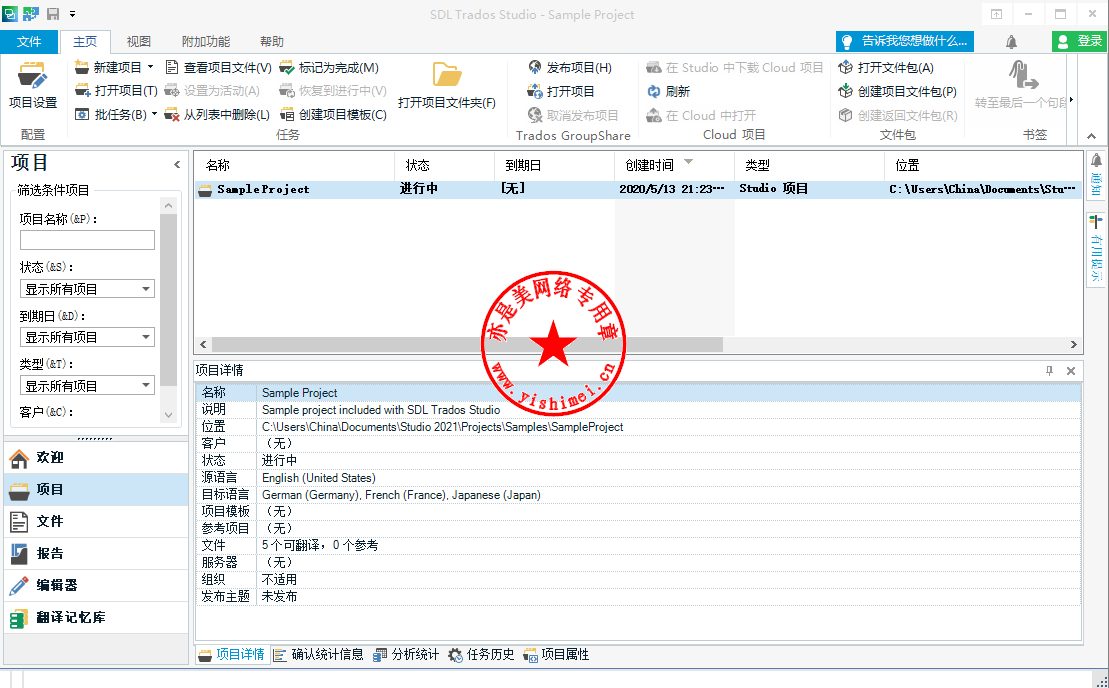
Task: Click the 位置 column header
Action: coord(983,165)
